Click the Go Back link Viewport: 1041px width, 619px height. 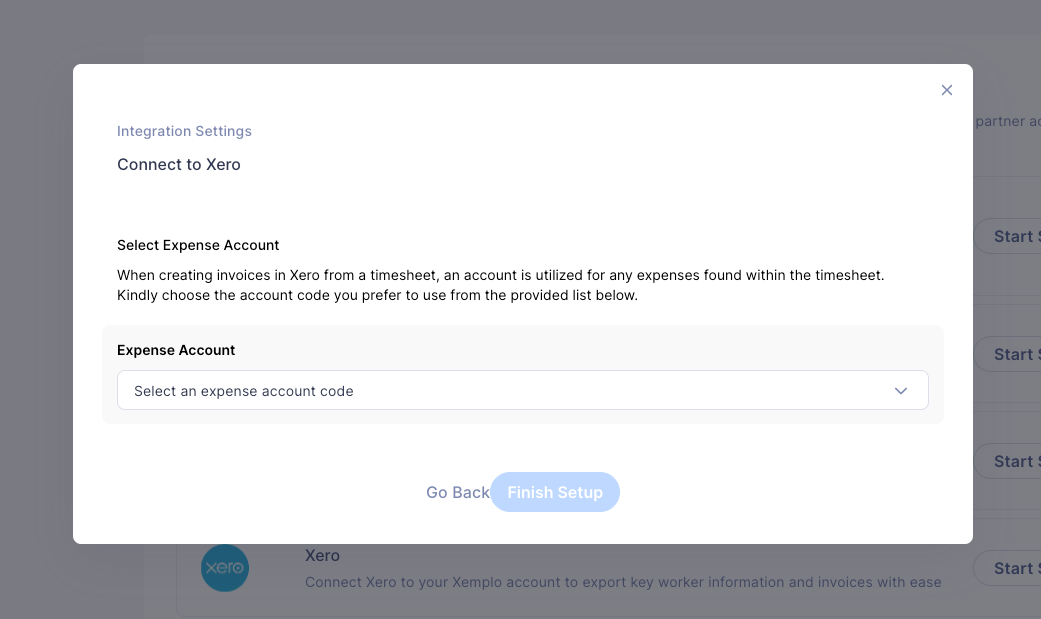[x=457, y=493]
